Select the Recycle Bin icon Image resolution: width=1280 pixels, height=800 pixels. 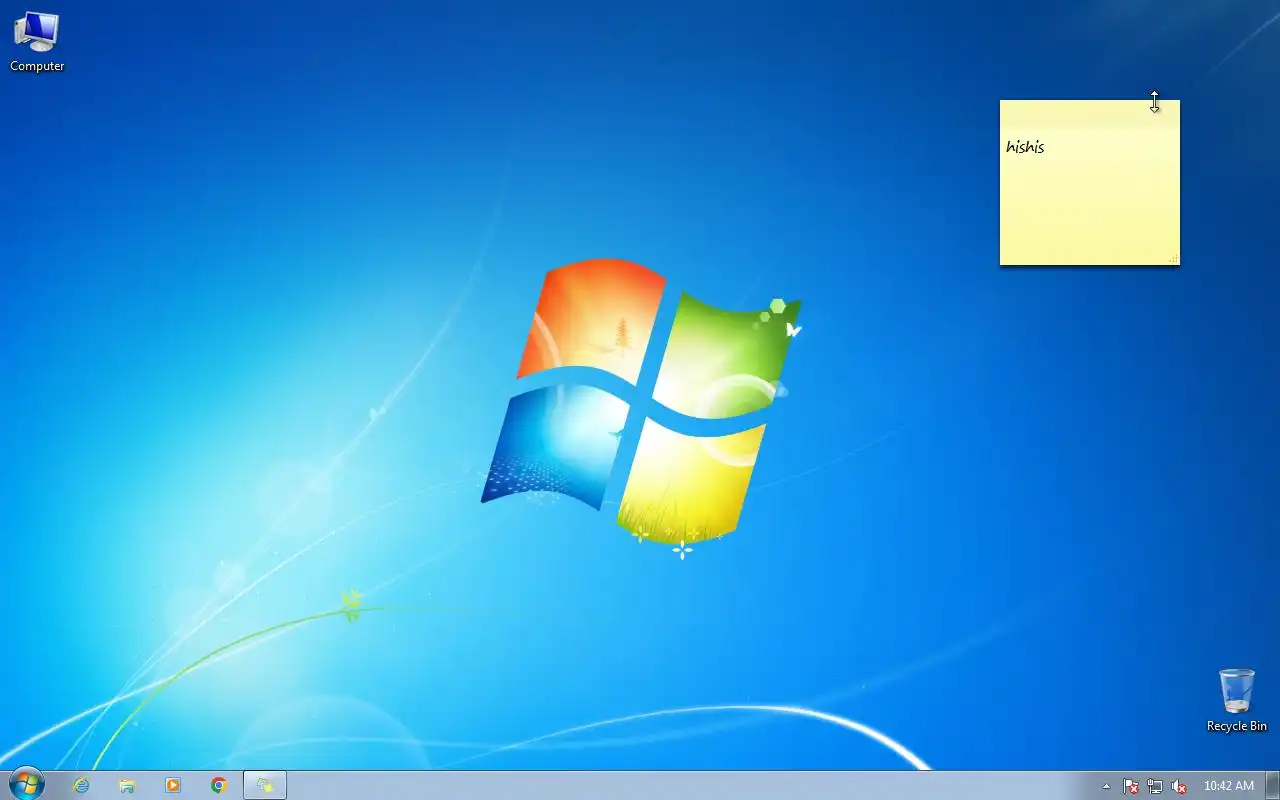(x=1237, y=700)
